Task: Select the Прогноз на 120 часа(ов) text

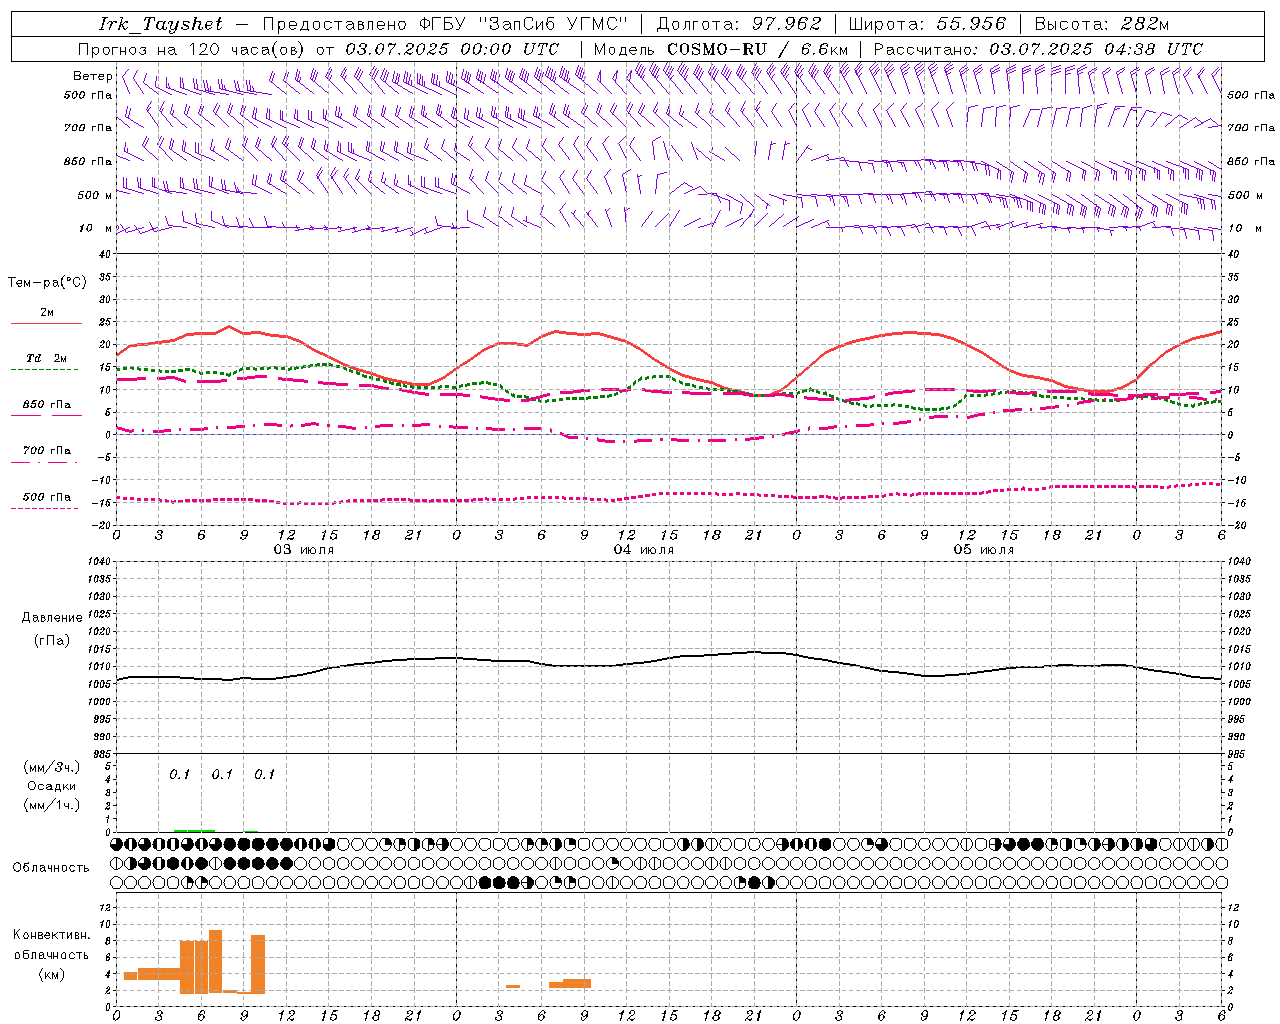Action: (x=193, y=49)
